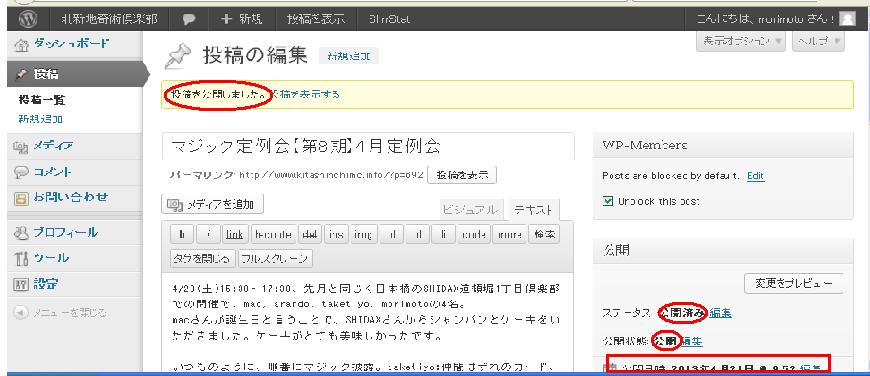870x376 pixels.
Task: Click 編集 link next to ステータス
Action: [x=720, y=313]
